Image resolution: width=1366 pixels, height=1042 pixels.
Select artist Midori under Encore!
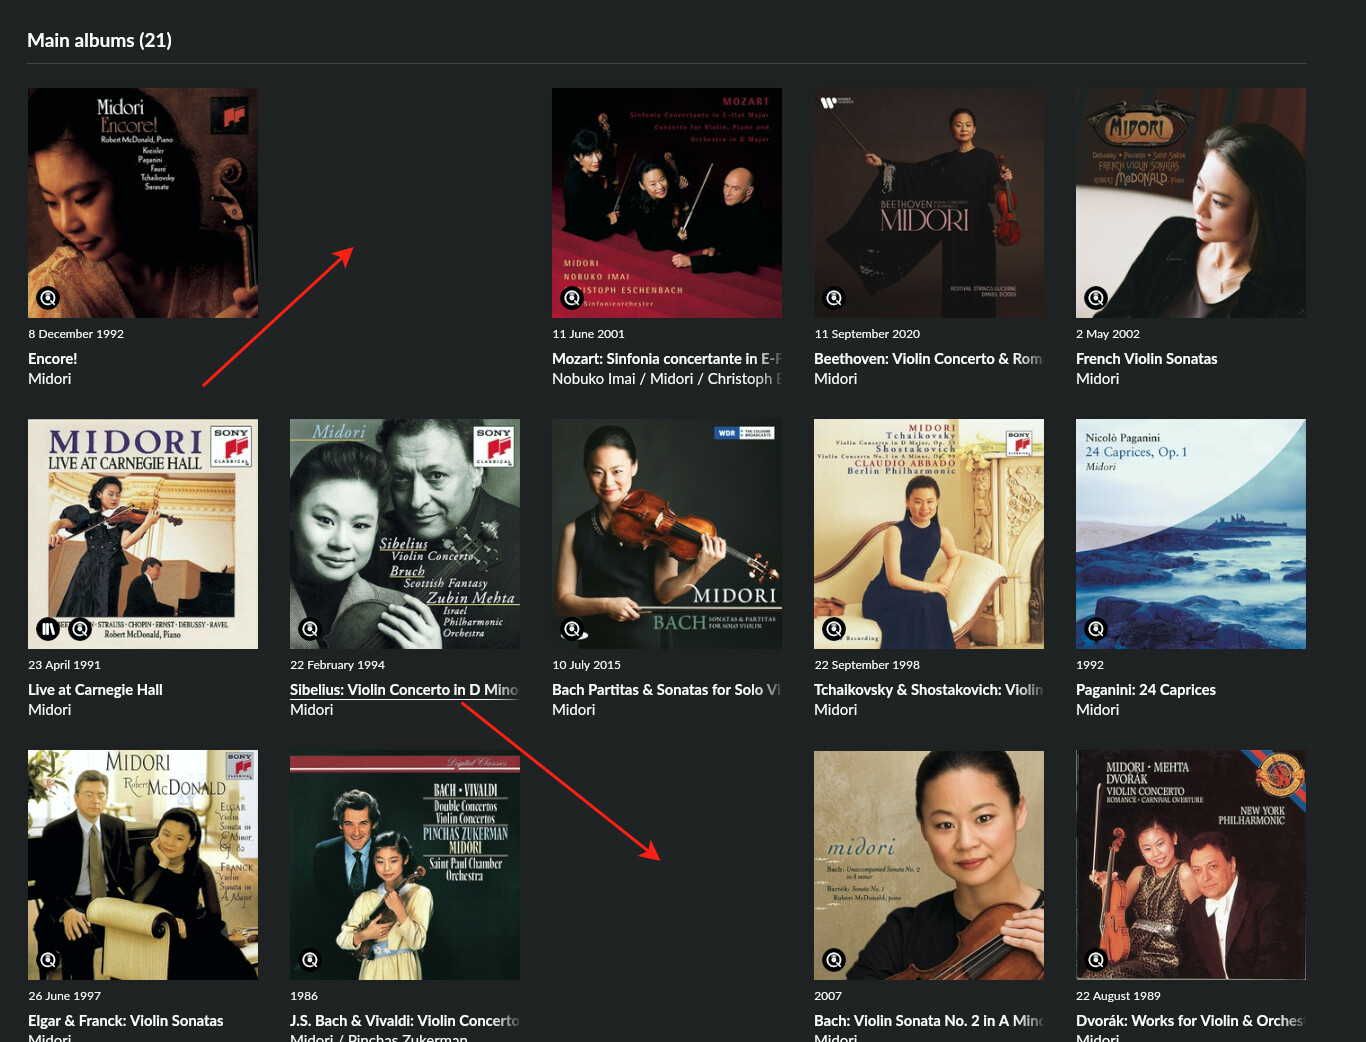50,379
